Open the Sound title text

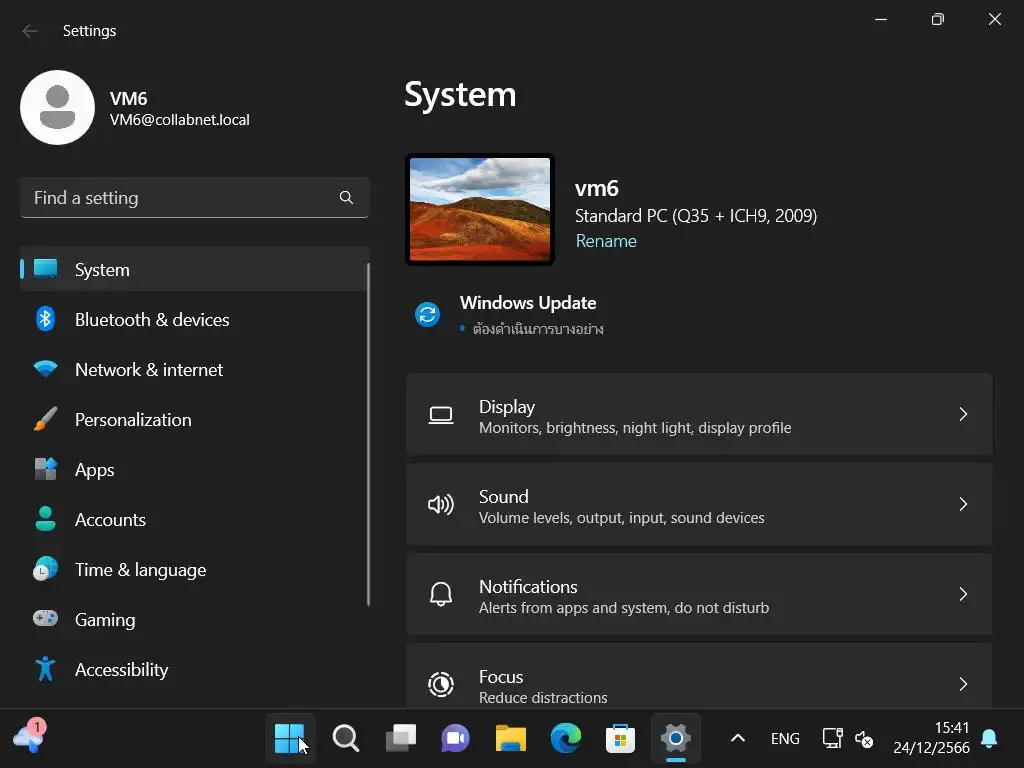click(504, 496)
